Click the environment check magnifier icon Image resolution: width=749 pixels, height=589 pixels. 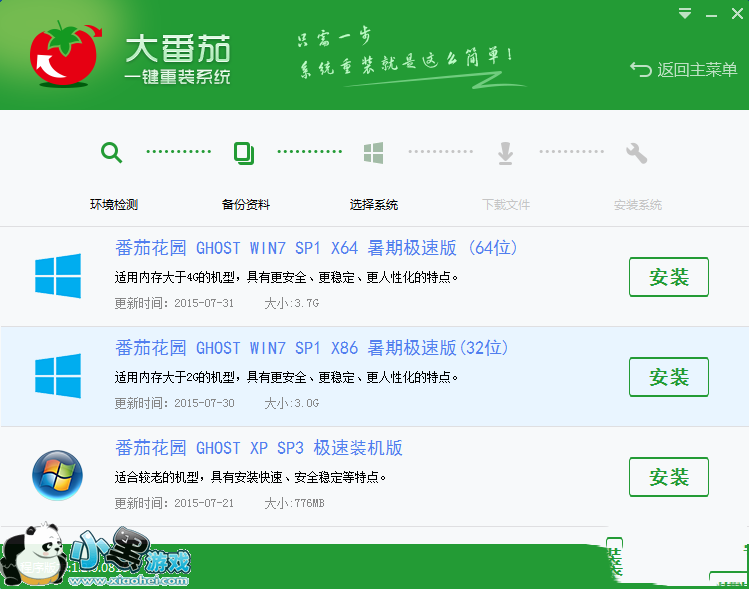click(111, 153)
